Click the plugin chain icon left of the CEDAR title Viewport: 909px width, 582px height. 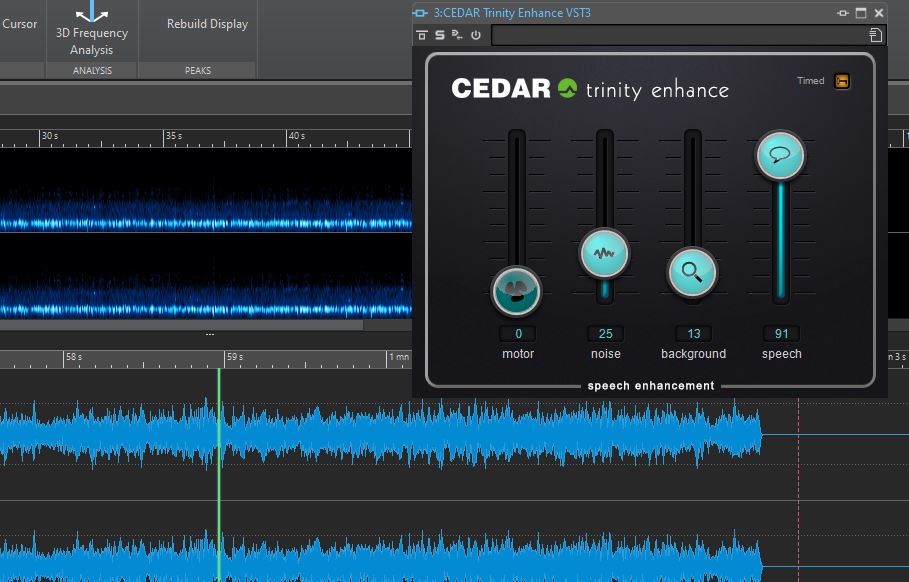coord(420,13)
